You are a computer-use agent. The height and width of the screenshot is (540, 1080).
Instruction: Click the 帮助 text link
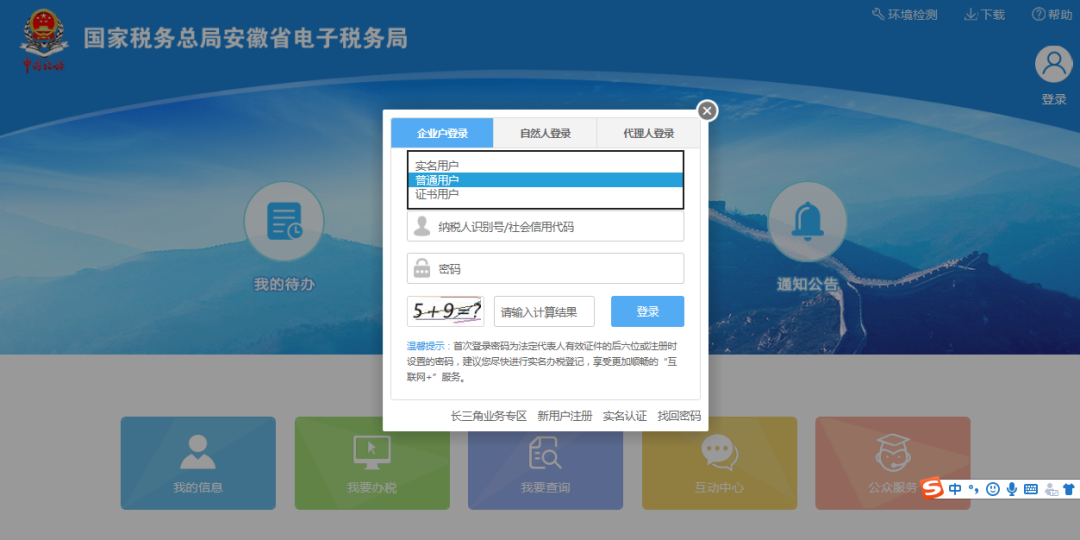coord(1061,15)
